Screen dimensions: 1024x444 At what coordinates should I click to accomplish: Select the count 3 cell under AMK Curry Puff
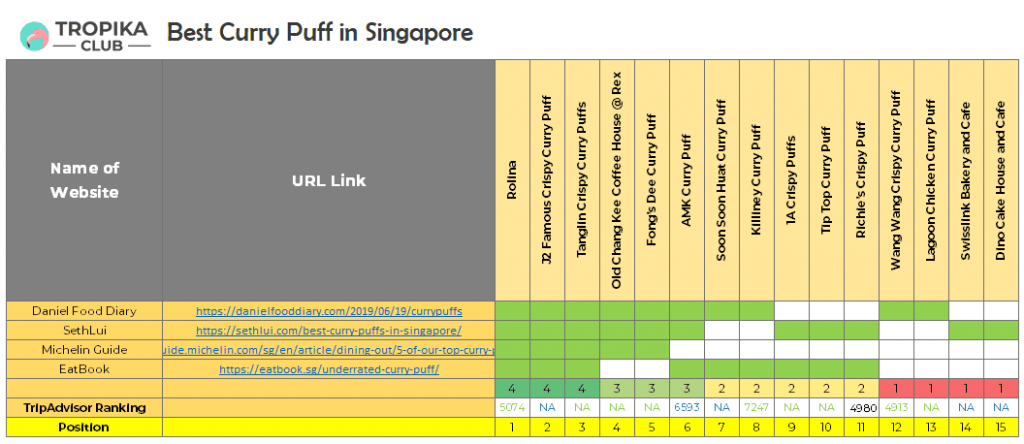[687, 388]
